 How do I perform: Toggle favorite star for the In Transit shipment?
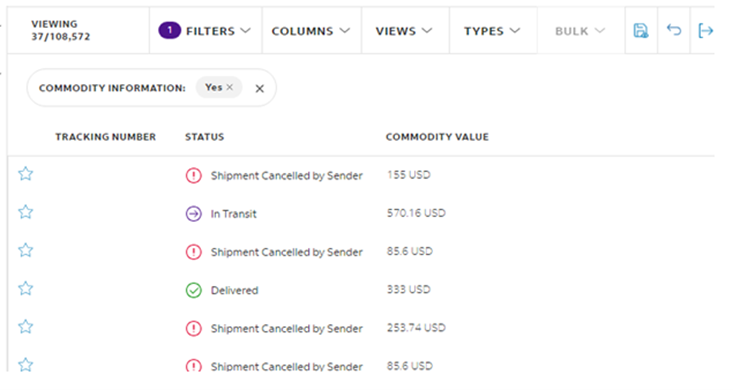pos(26,212)
